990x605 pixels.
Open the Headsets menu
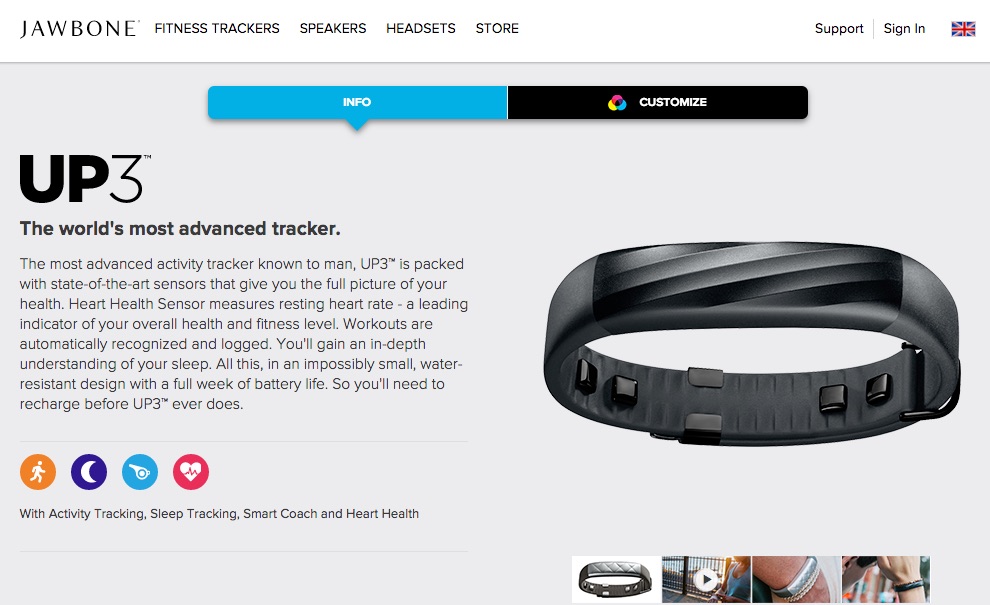(420, 28)
